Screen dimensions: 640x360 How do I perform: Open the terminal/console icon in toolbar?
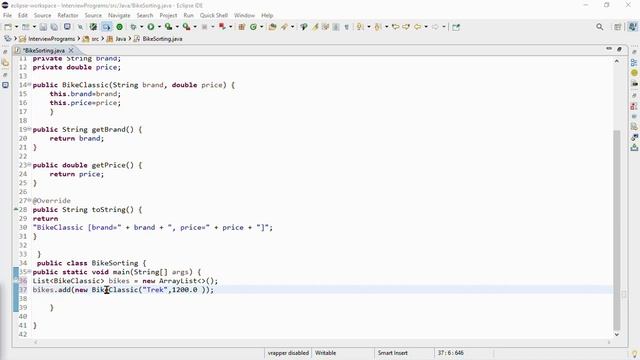(x=67, y=27)
